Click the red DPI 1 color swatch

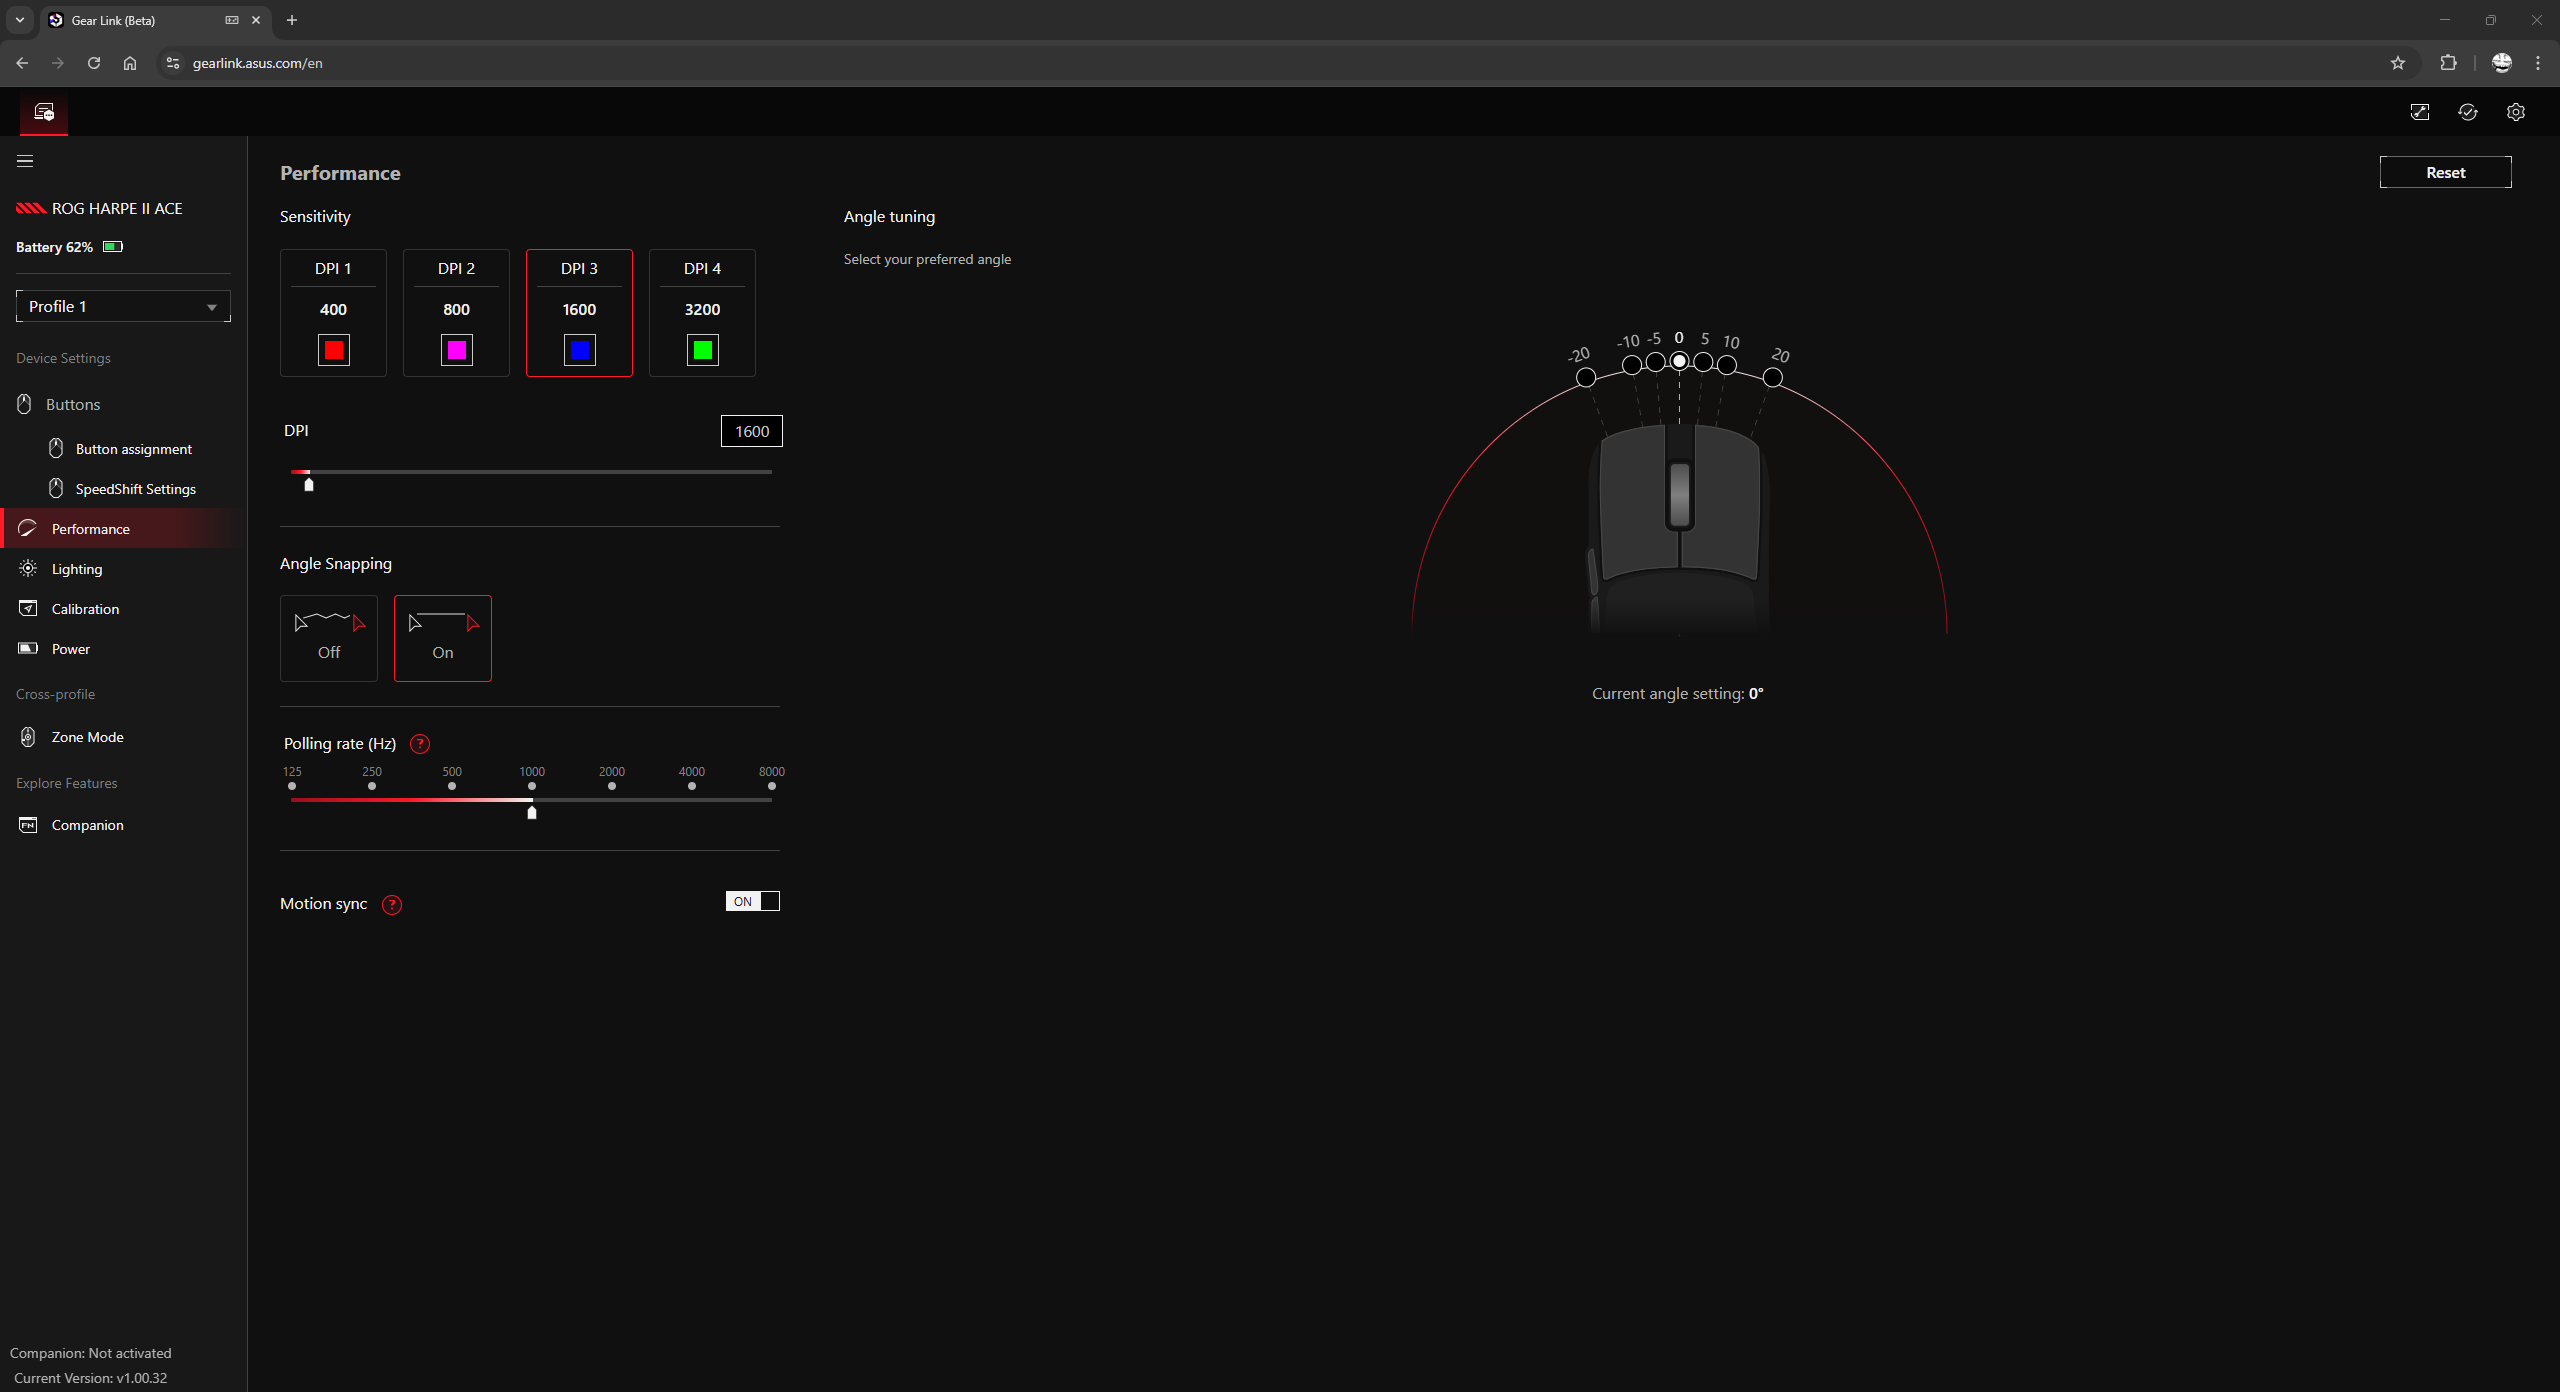tap(334, 350)
